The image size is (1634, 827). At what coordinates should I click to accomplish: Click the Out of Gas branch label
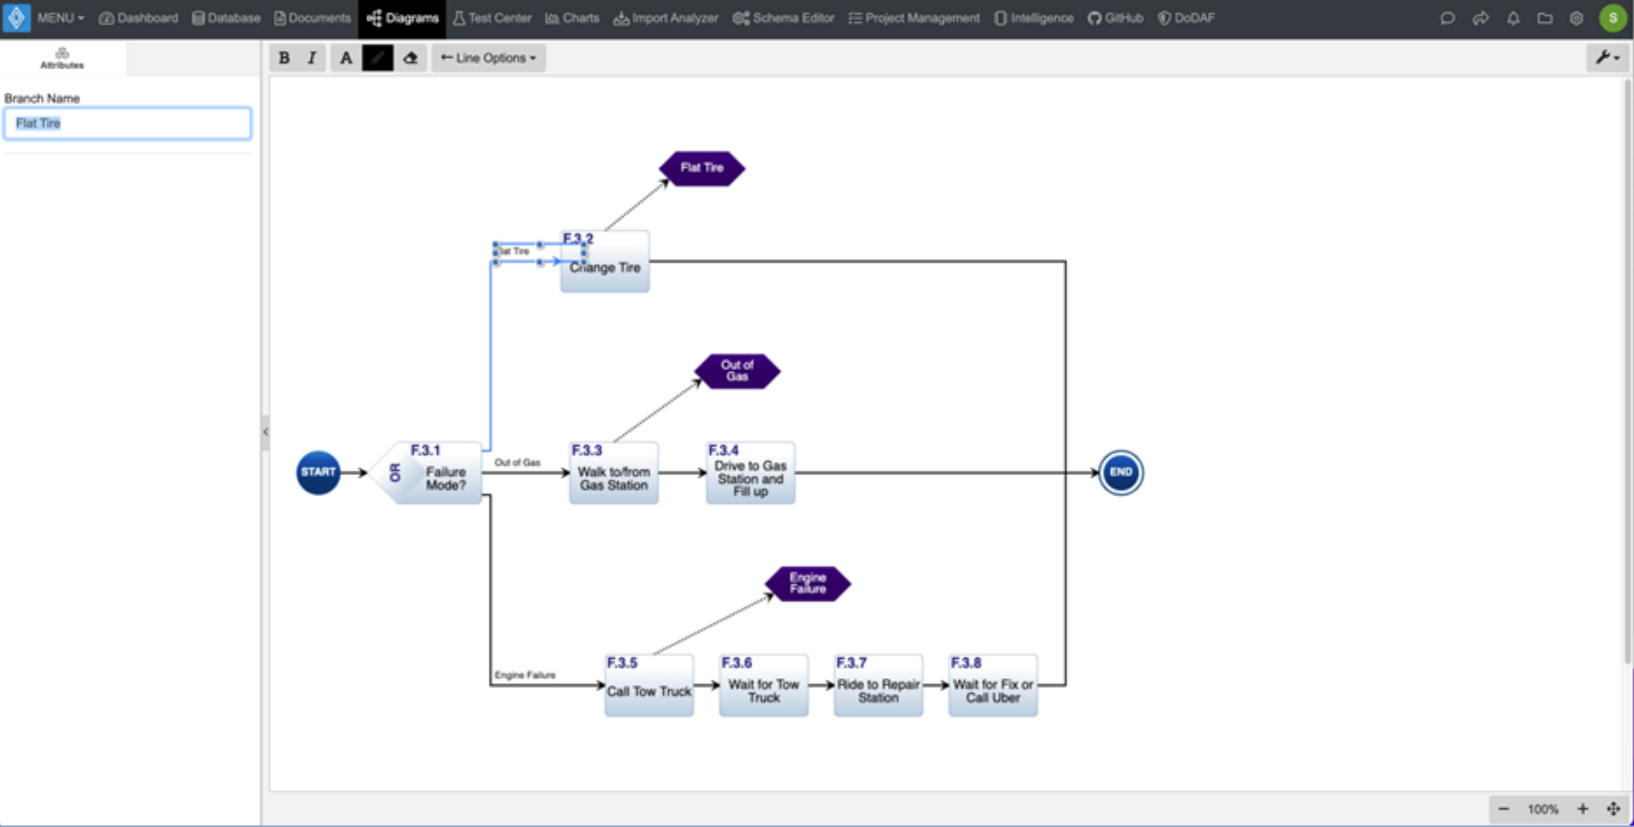pyautogui.click(x=517, y=463)
